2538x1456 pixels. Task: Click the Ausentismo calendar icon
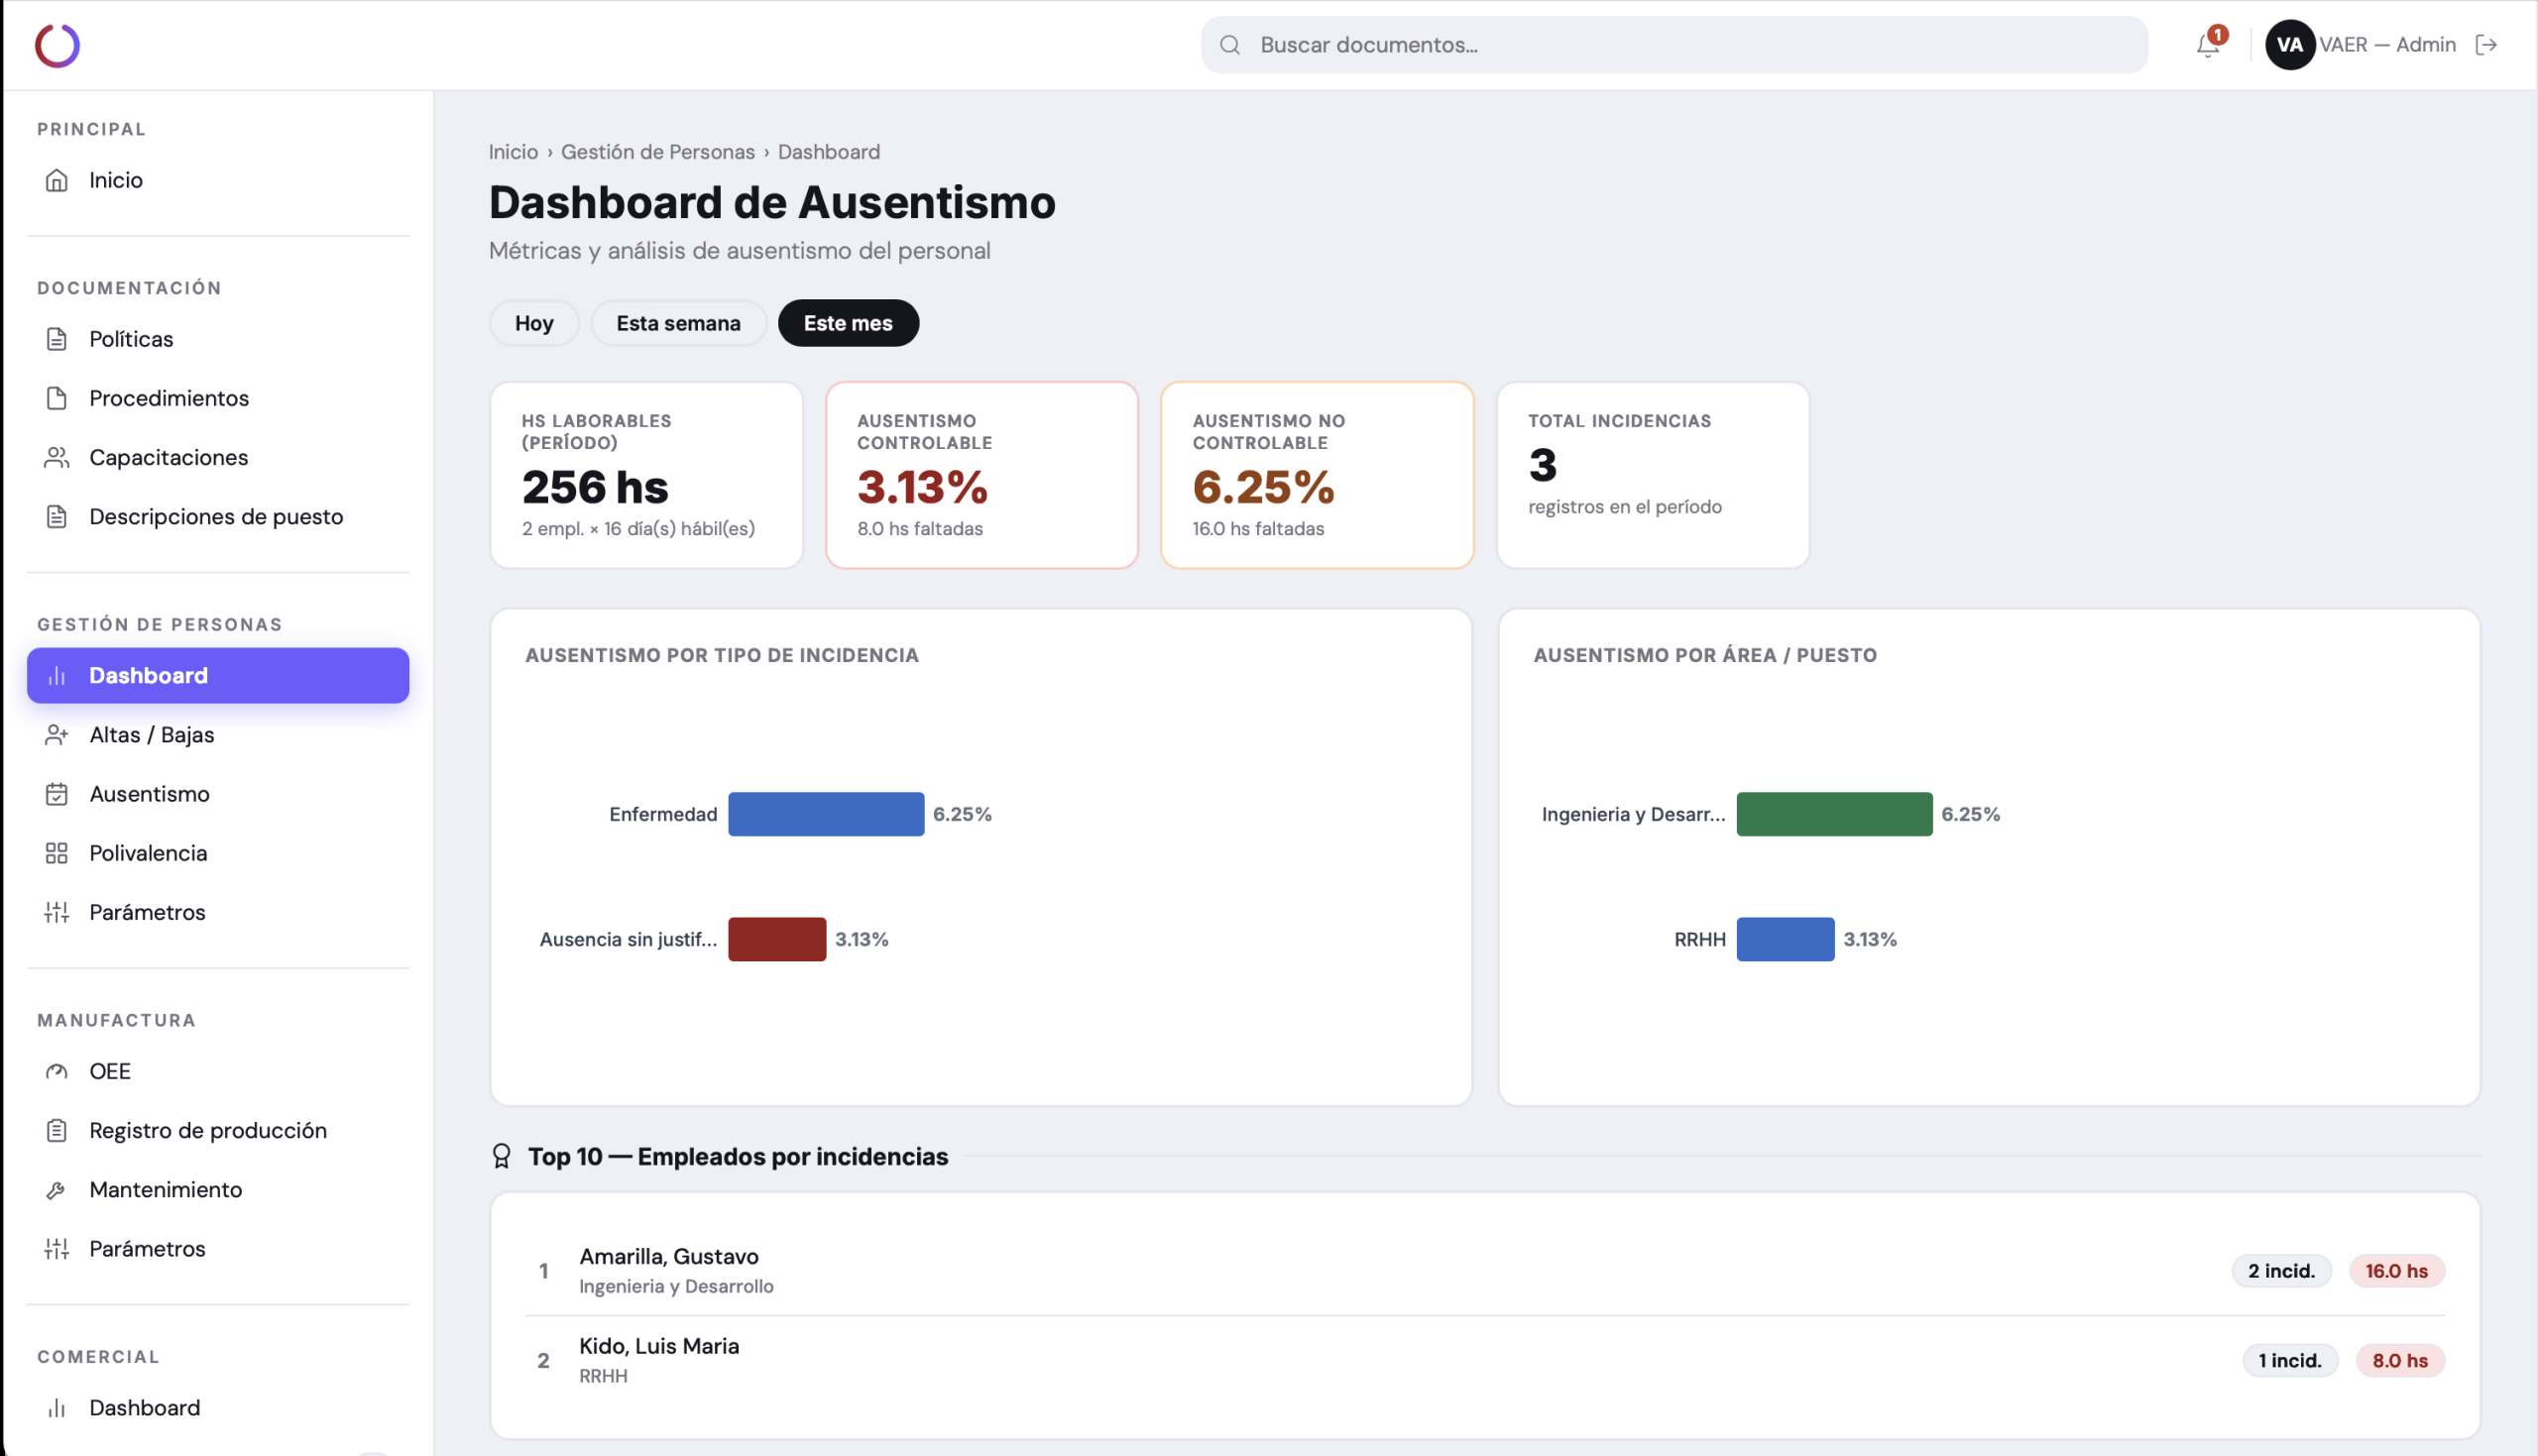[x=57, y=794]
